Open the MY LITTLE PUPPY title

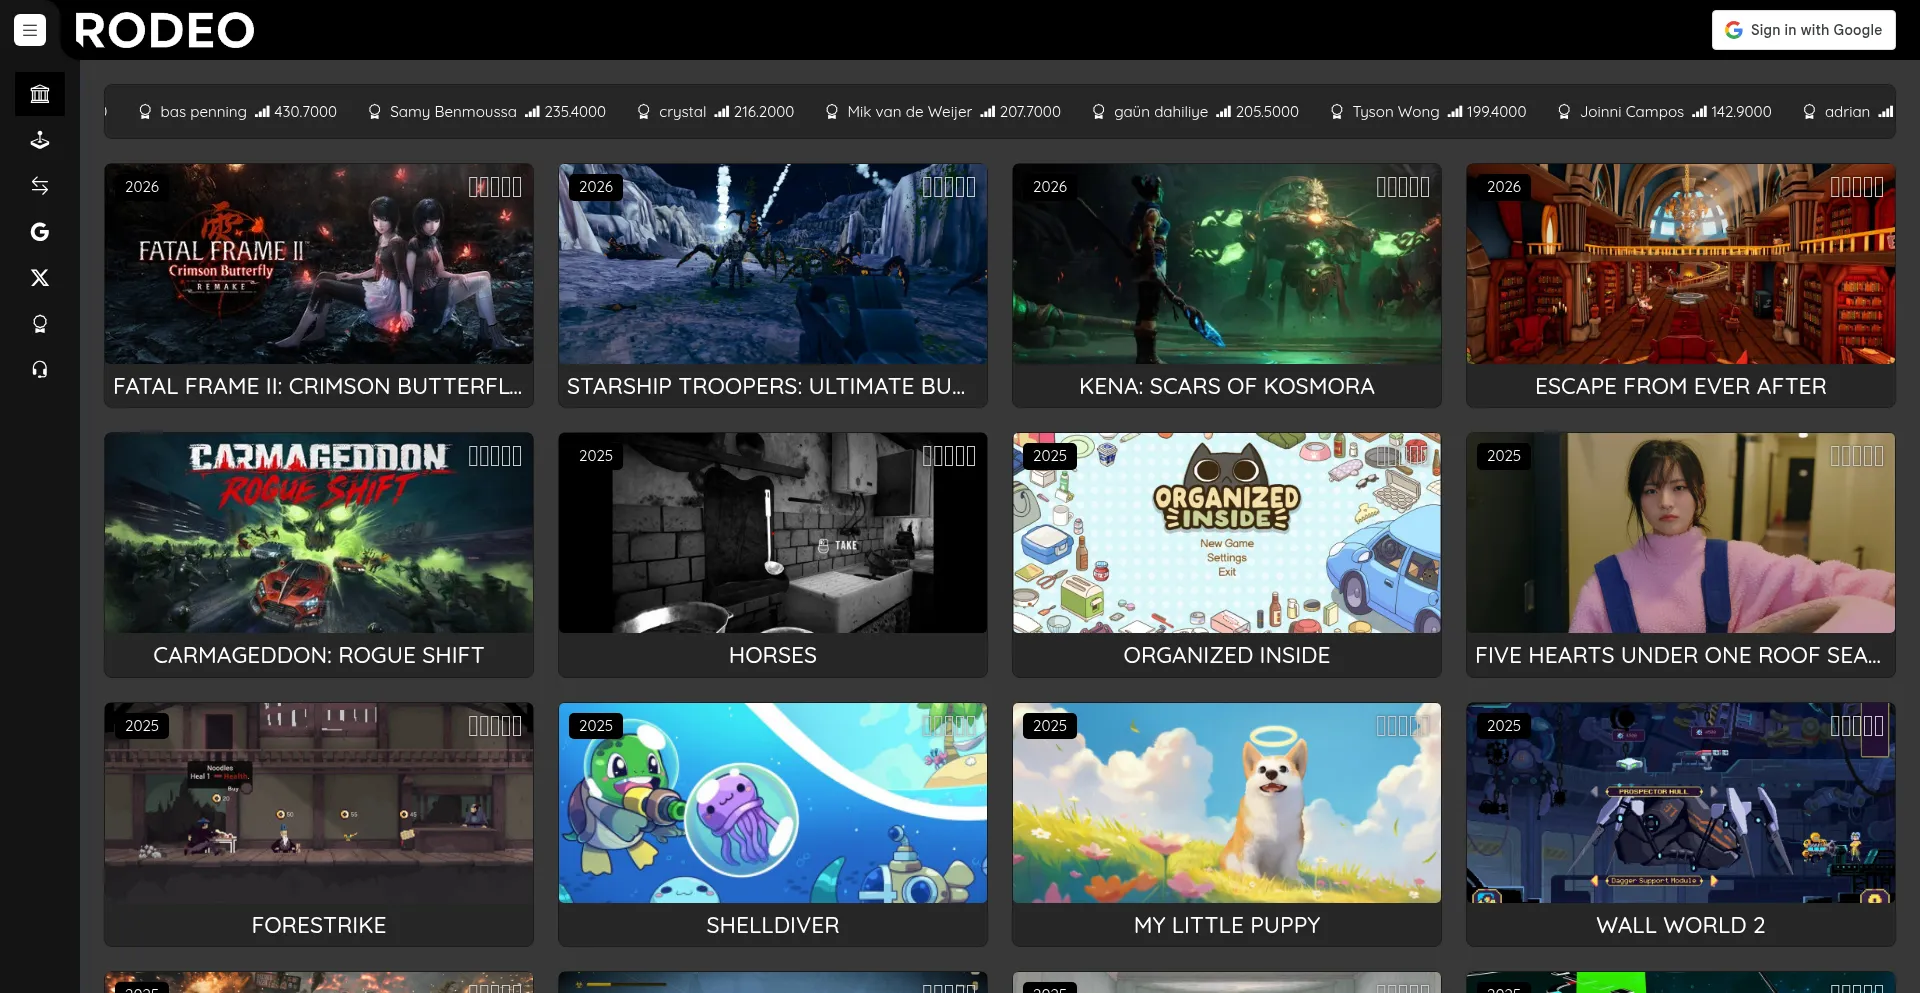(1227, 925)
